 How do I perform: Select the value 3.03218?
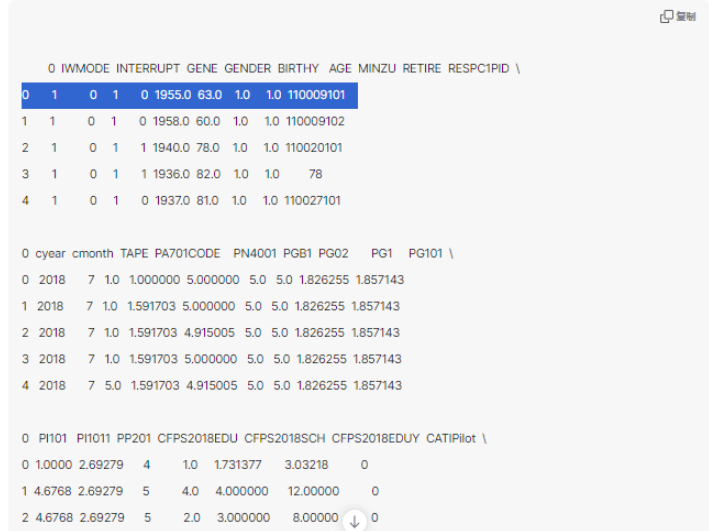click(x=306, y=465)
